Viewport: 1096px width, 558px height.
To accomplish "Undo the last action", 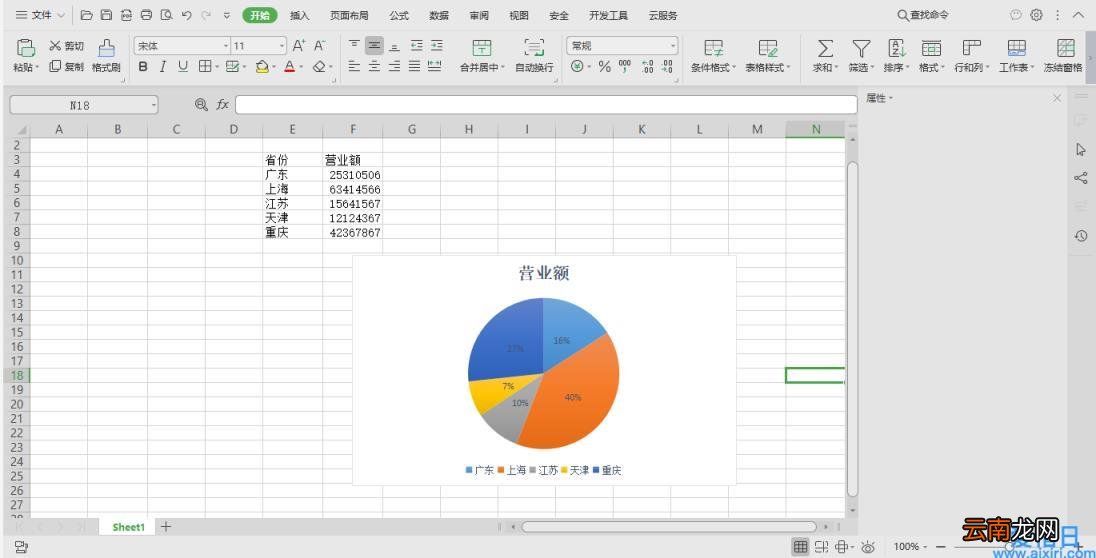I will click(187, 15).
